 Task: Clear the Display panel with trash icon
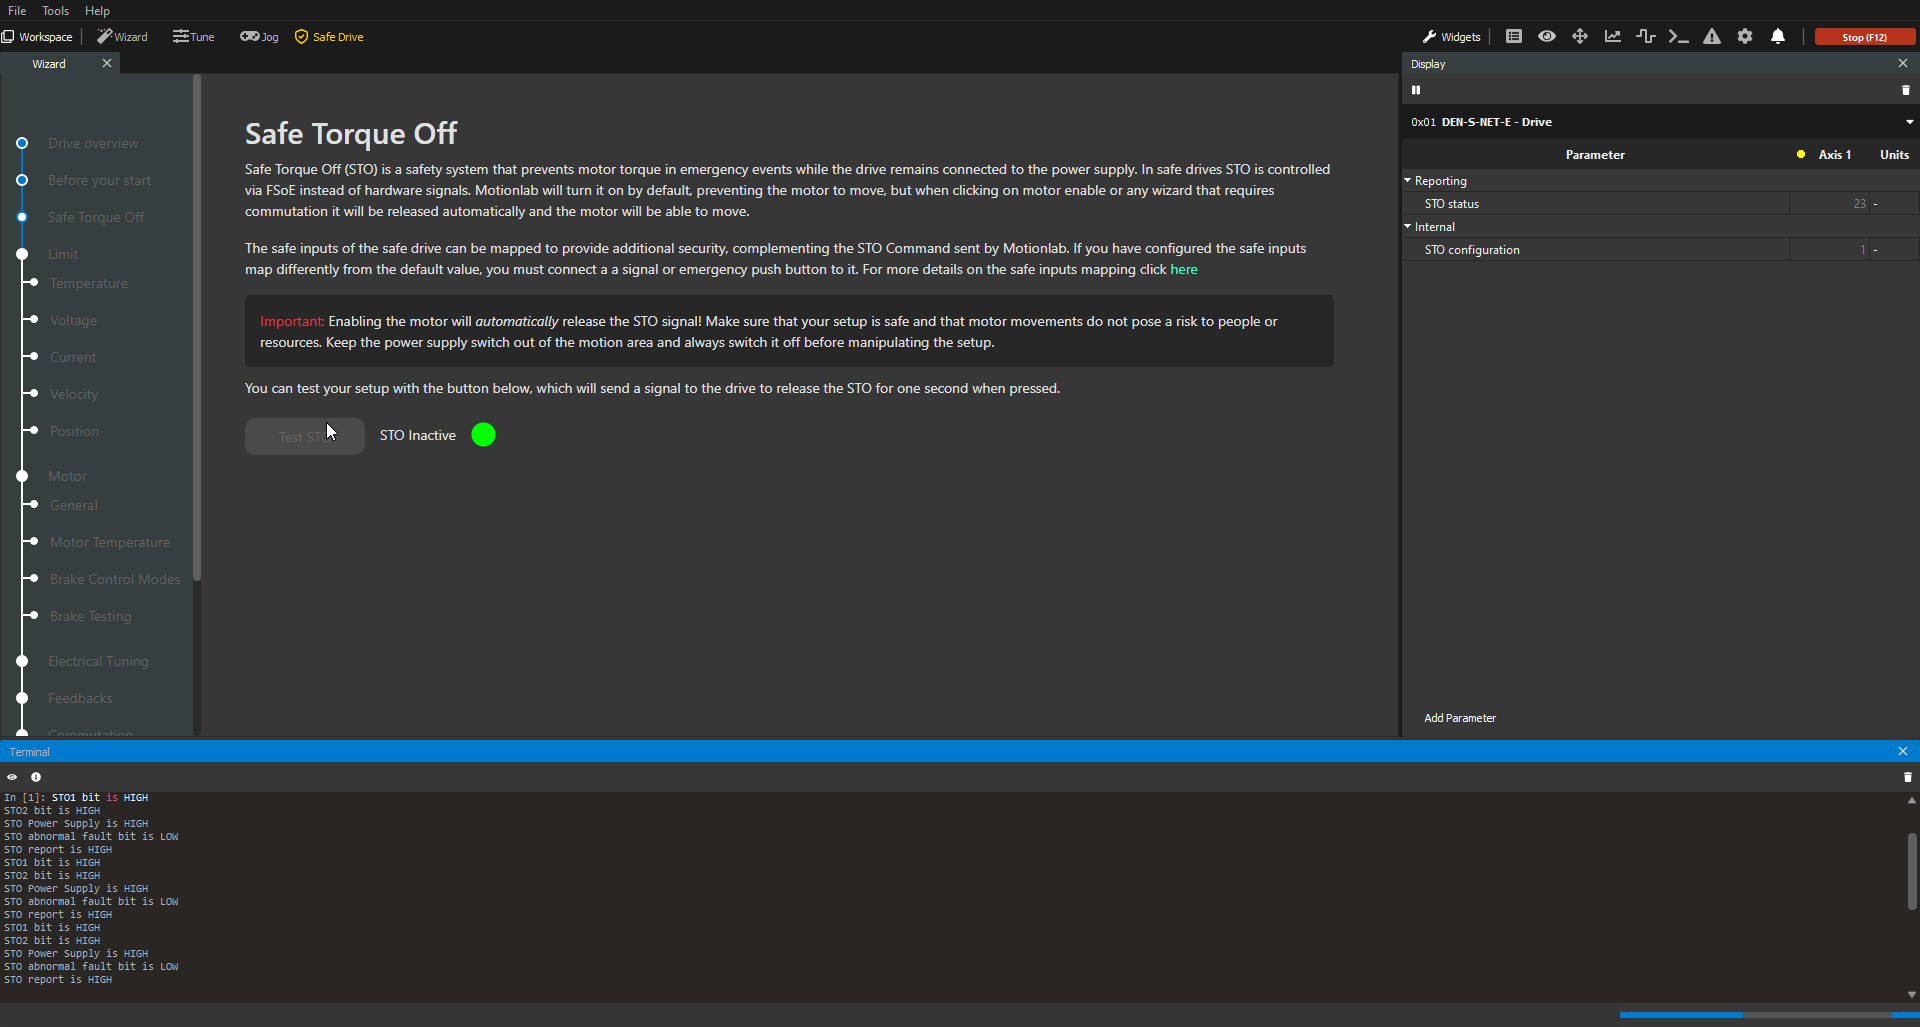pos(1905,90)
